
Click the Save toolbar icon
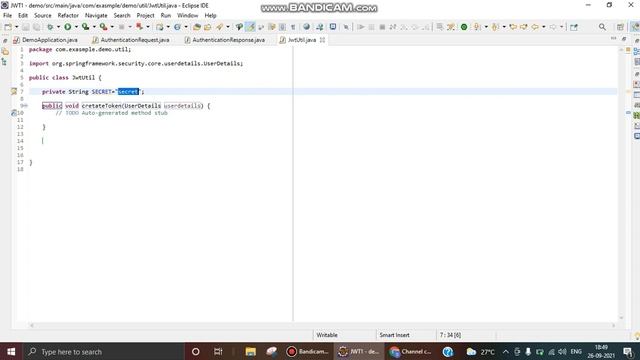(x=25, y=27)
